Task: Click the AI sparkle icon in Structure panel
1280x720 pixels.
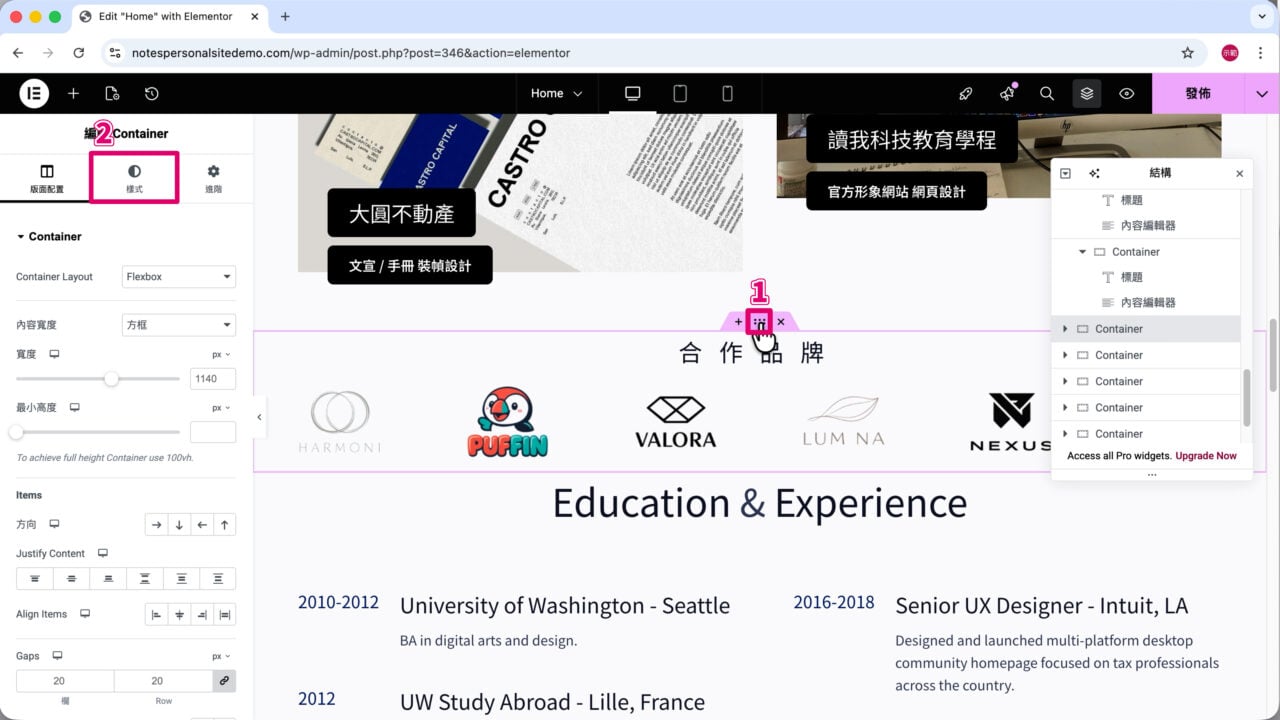Action: click(x=1094, y=173)
